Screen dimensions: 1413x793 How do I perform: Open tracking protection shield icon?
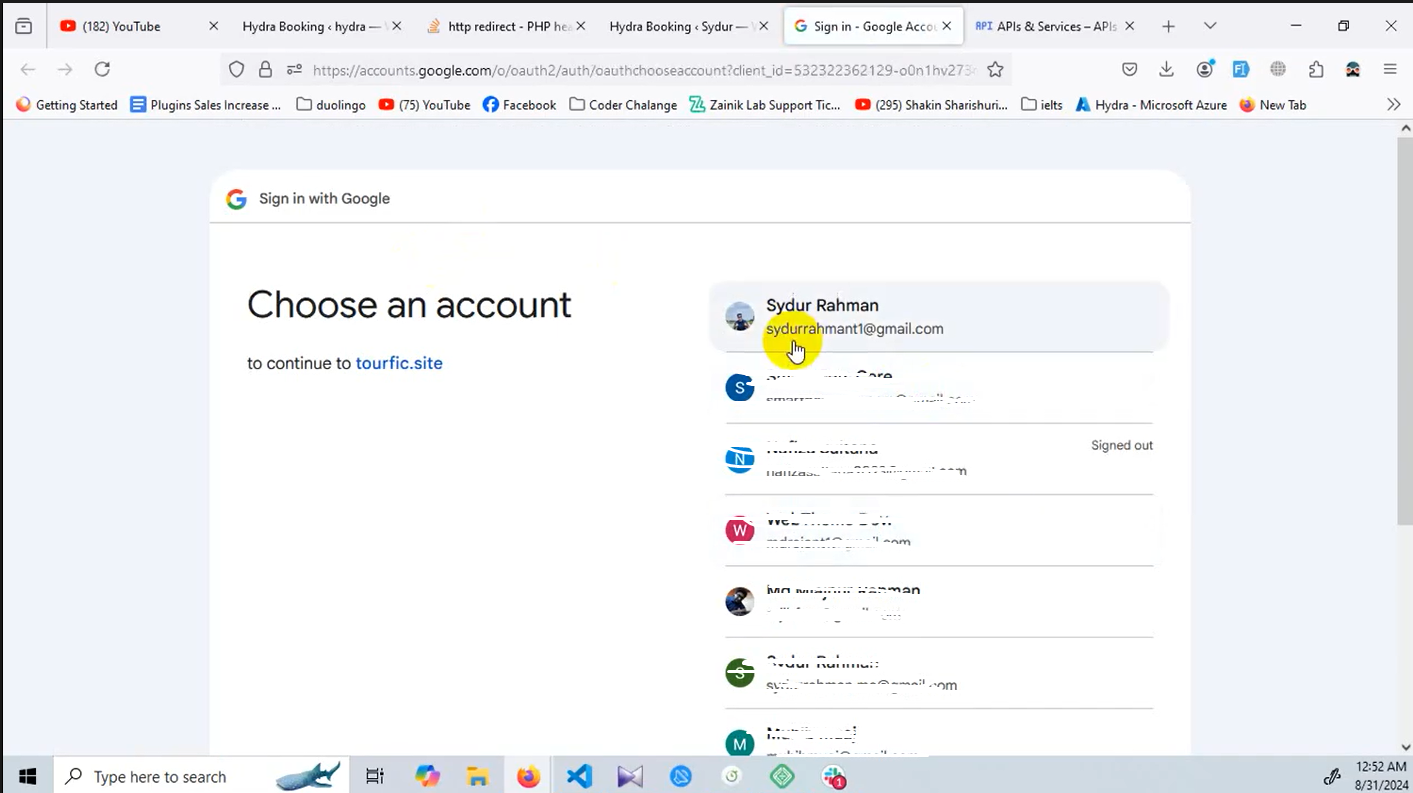point(237,69)
